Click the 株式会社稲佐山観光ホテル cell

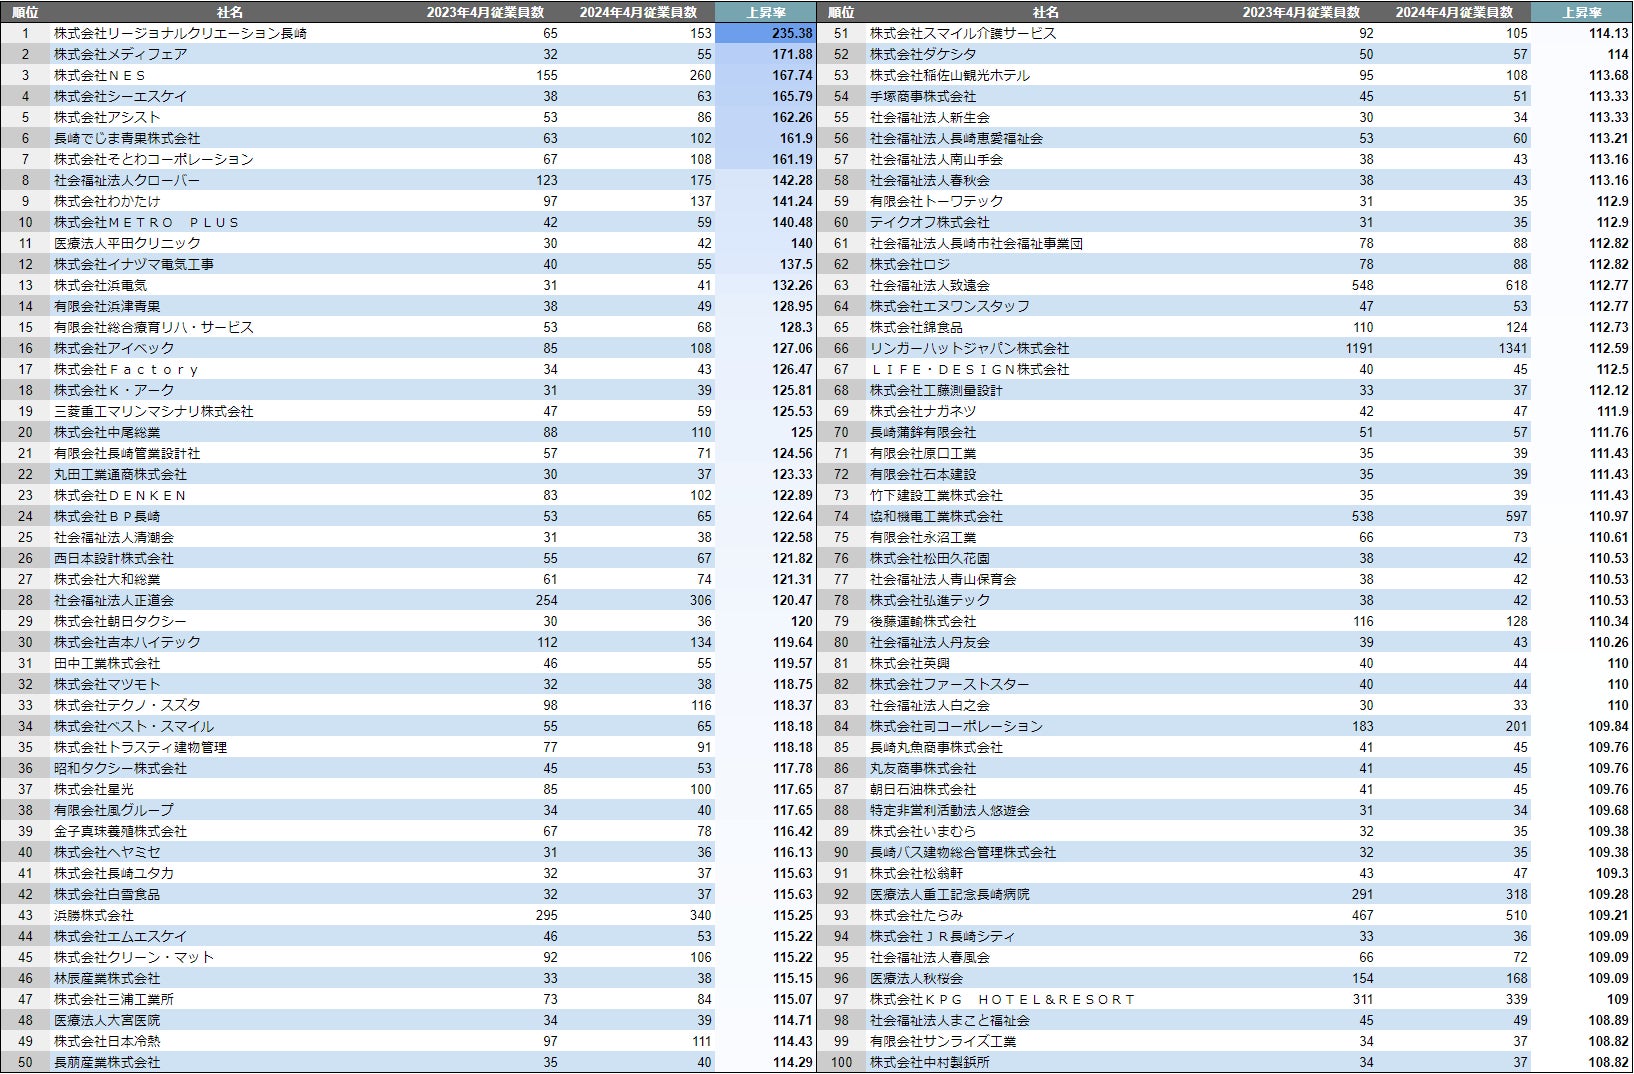point(950,75)
